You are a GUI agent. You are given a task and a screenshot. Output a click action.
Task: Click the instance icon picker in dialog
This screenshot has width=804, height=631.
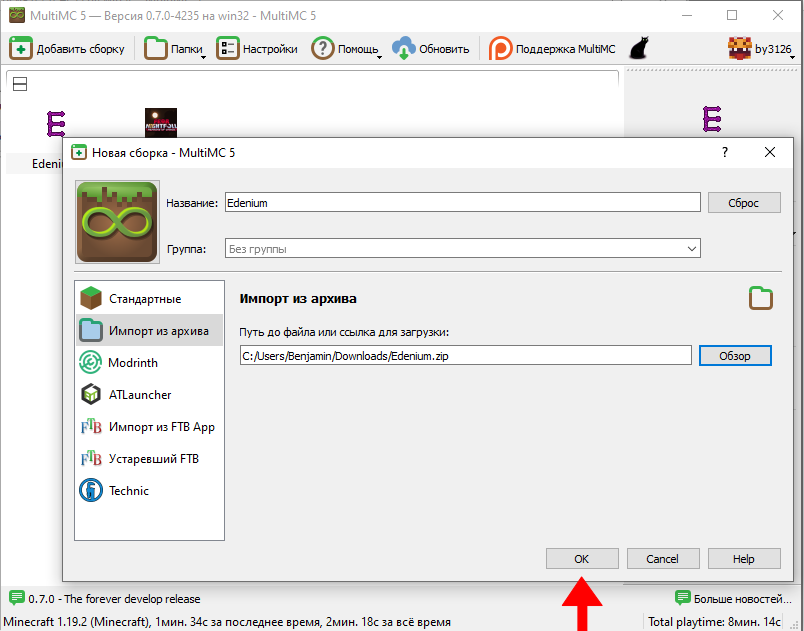tap(117, 222)
